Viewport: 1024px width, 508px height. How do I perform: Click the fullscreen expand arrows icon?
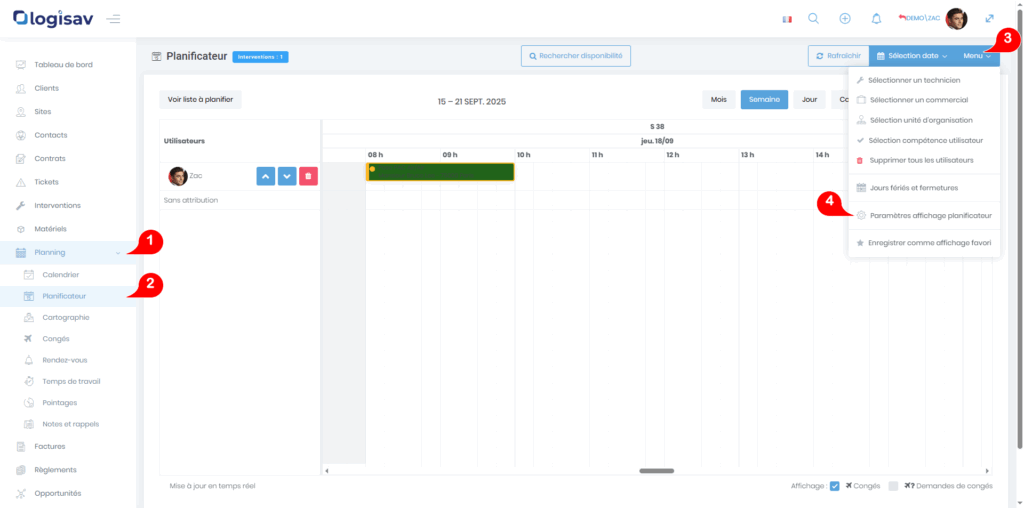coord(989,18)
